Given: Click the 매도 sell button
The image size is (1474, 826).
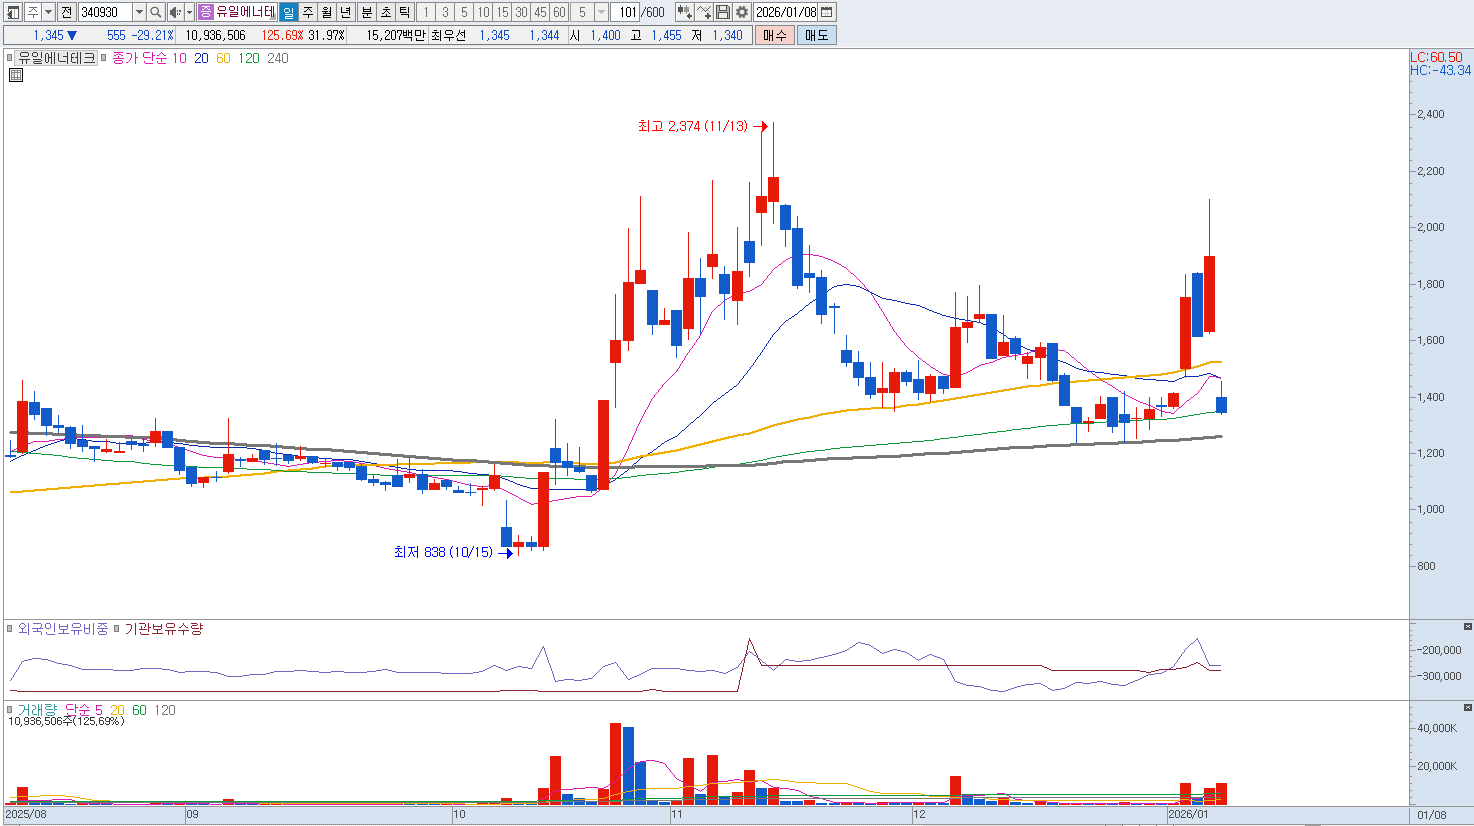Looking at the screenshot, I should tap(816, 35).
